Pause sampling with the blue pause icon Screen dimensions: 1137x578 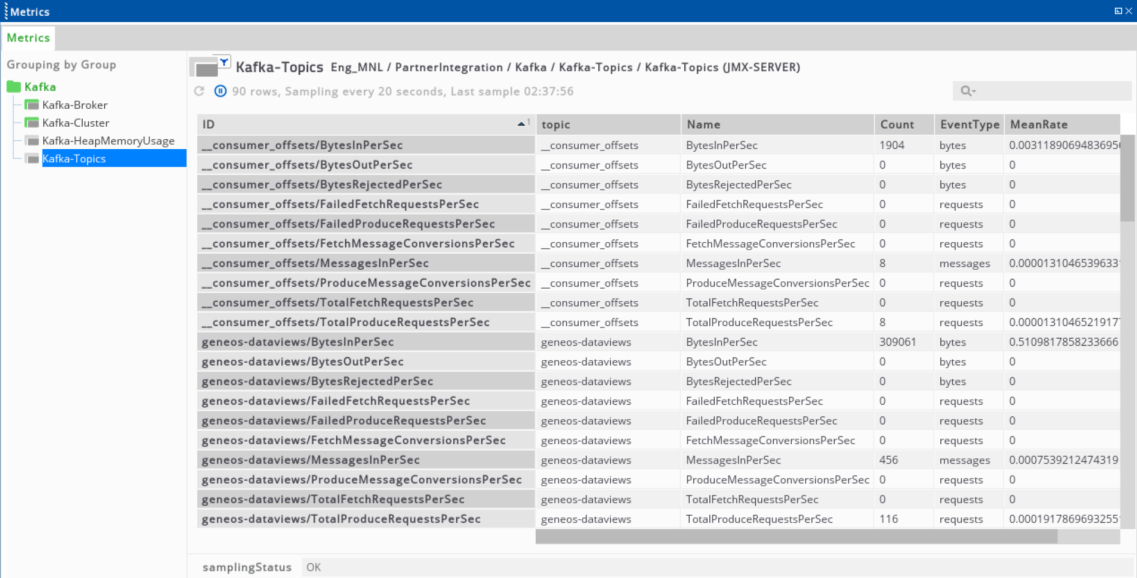coord(220,91)
